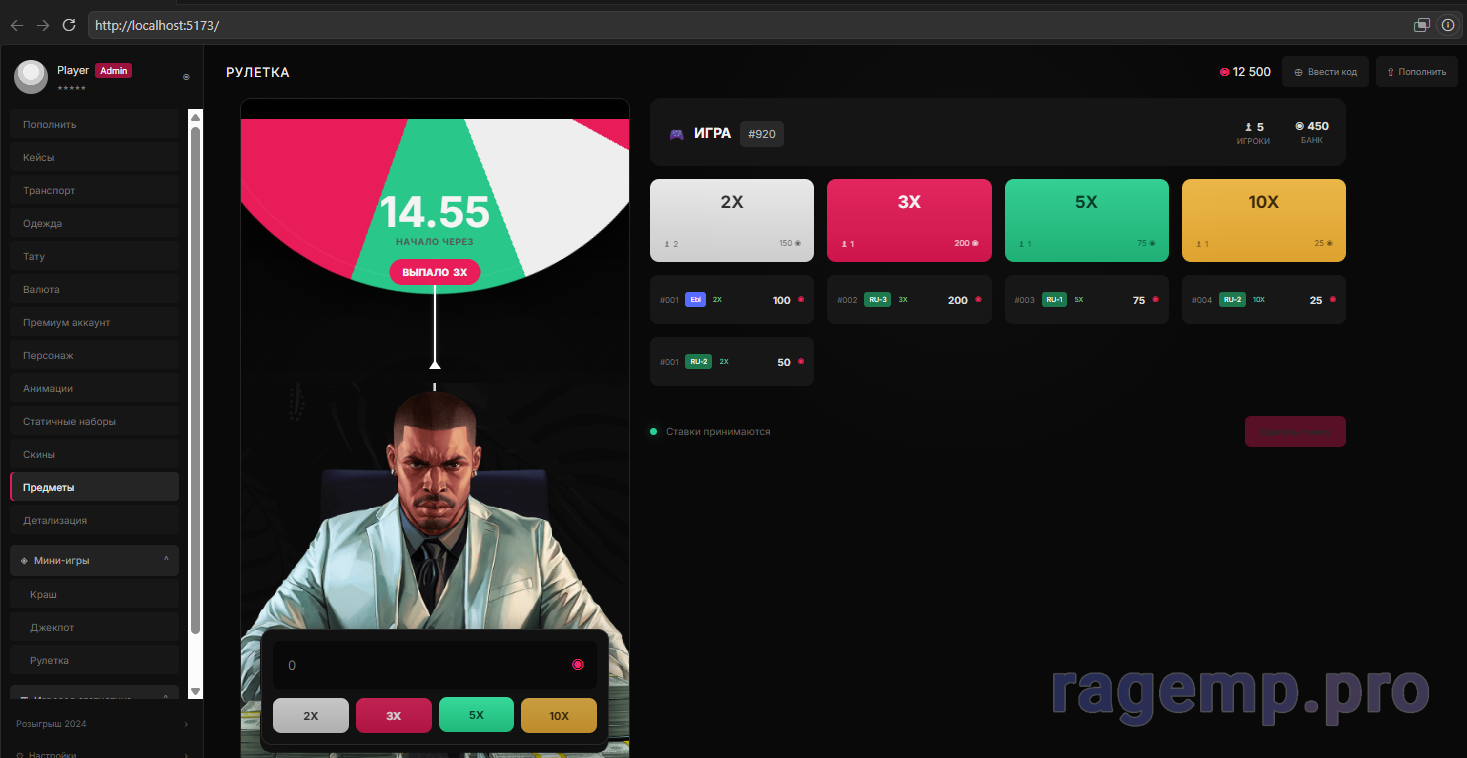Open the Скины section
The width and height of the screenshot is (1467, 758).
[x=94, y=455]
